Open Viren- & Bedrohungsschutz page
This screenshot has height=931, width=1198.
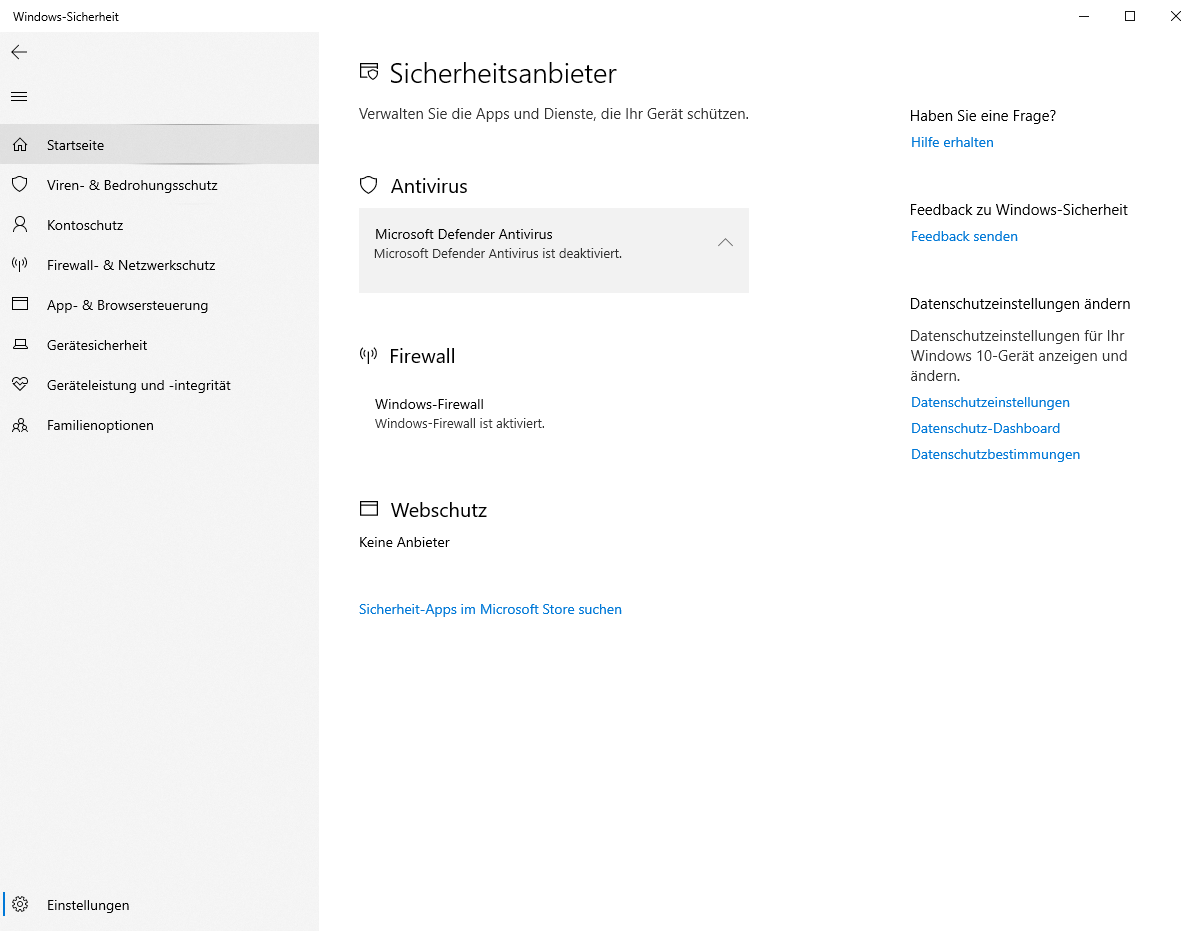(x=160, y=185)
